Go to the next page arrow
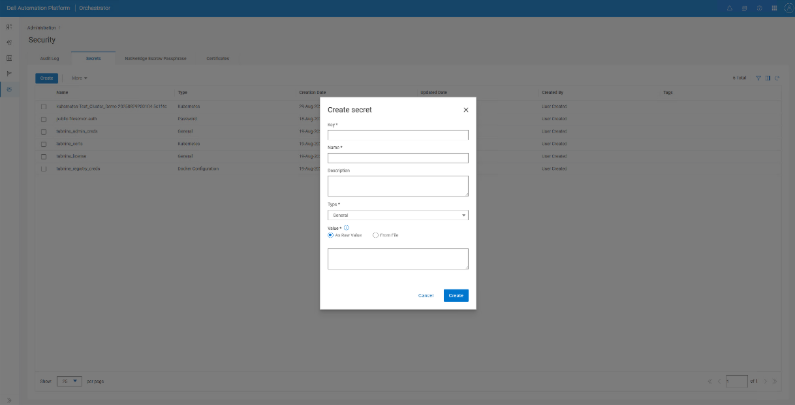The height and width of the screenshot is (405, 795). coord(765,381)
